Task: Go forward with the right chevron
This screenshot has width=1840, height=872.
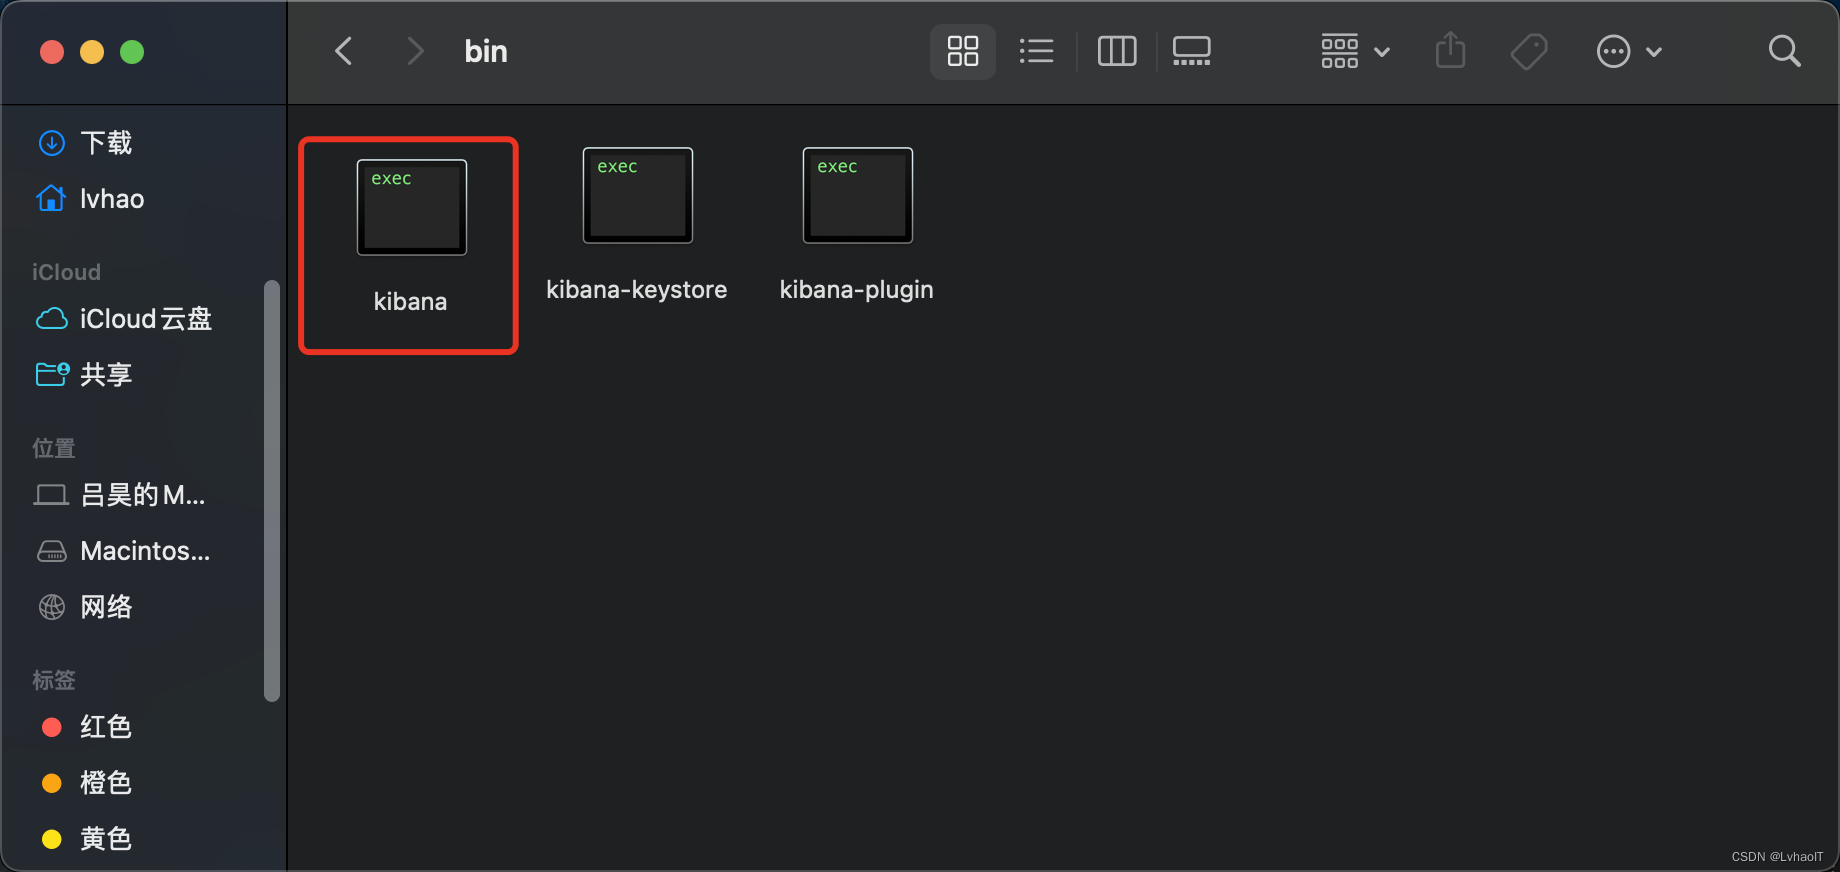Action: tap(415, 51)
